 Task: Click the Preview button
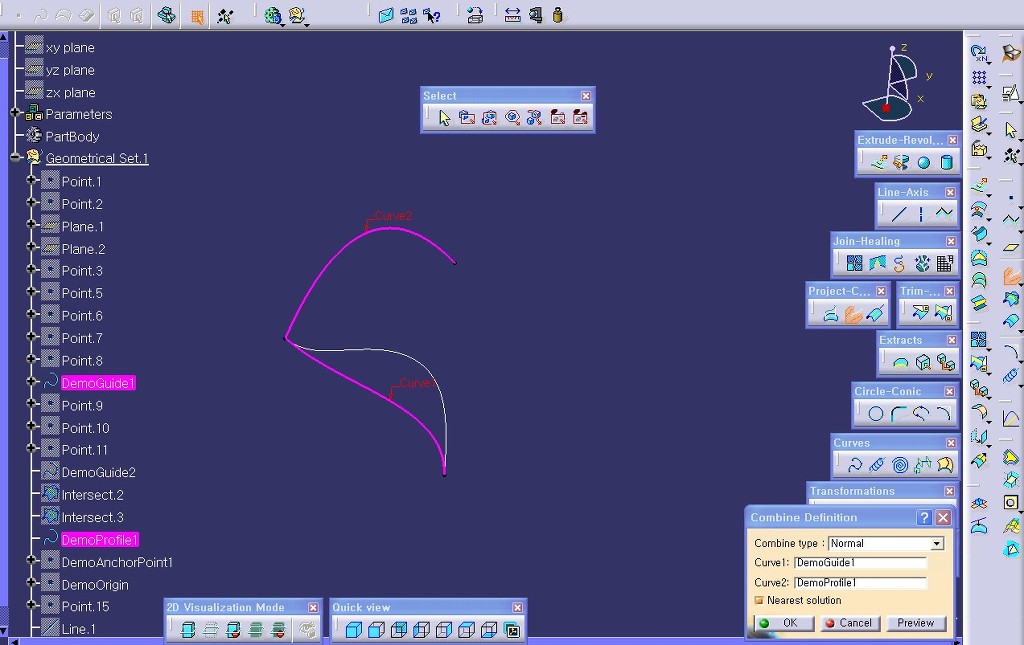[915, 623]
